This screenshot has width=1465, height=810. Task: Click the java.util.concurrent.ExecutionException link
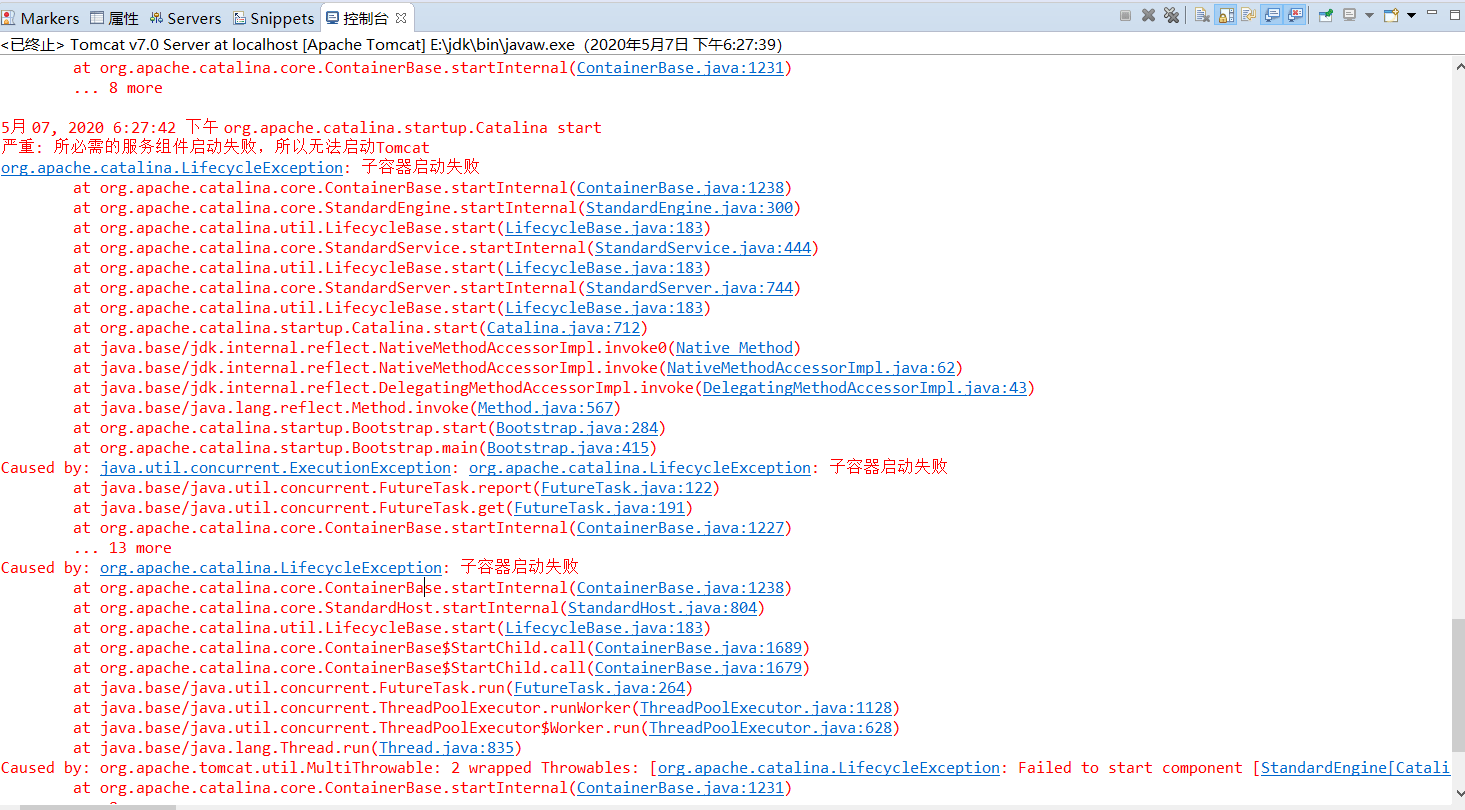pos(275,468)
